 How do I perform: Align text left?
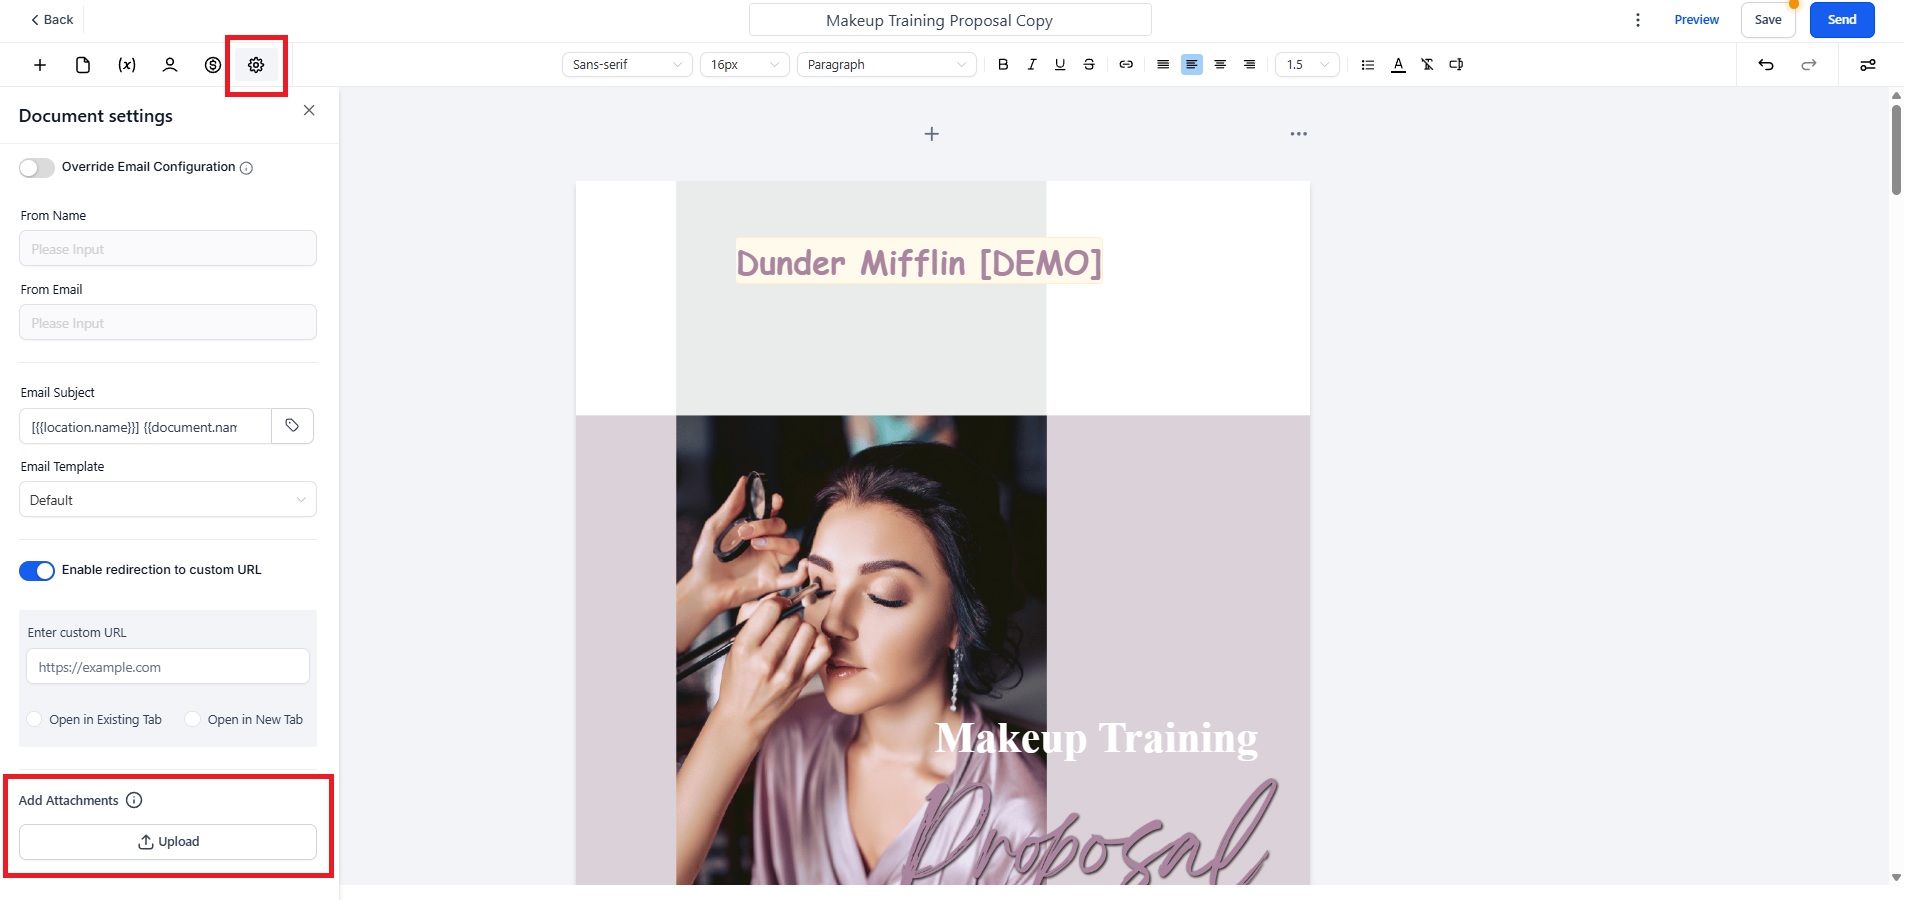tap(1192, 64)
